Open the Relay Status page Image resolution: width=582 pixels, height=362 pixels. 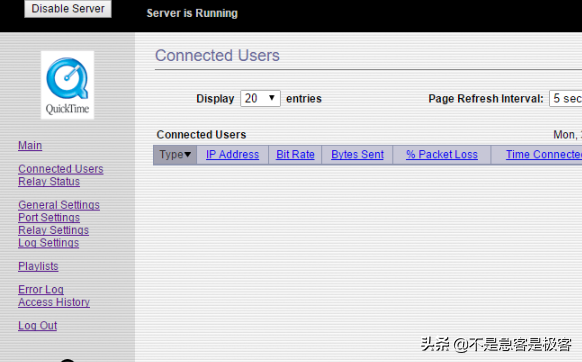49,182
